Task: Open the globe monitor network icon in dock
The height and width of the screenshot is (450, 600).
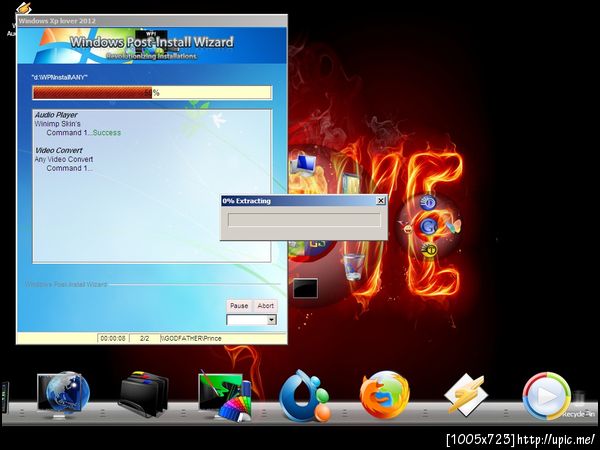Action: coord(63,395)
